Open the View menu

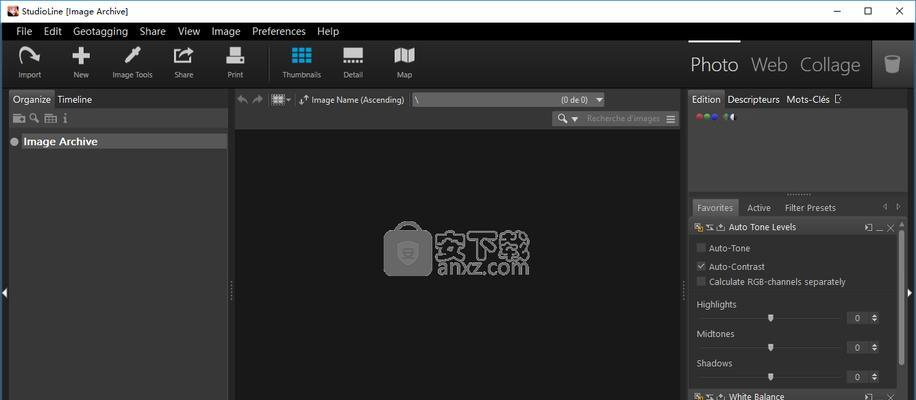(189, 32)
